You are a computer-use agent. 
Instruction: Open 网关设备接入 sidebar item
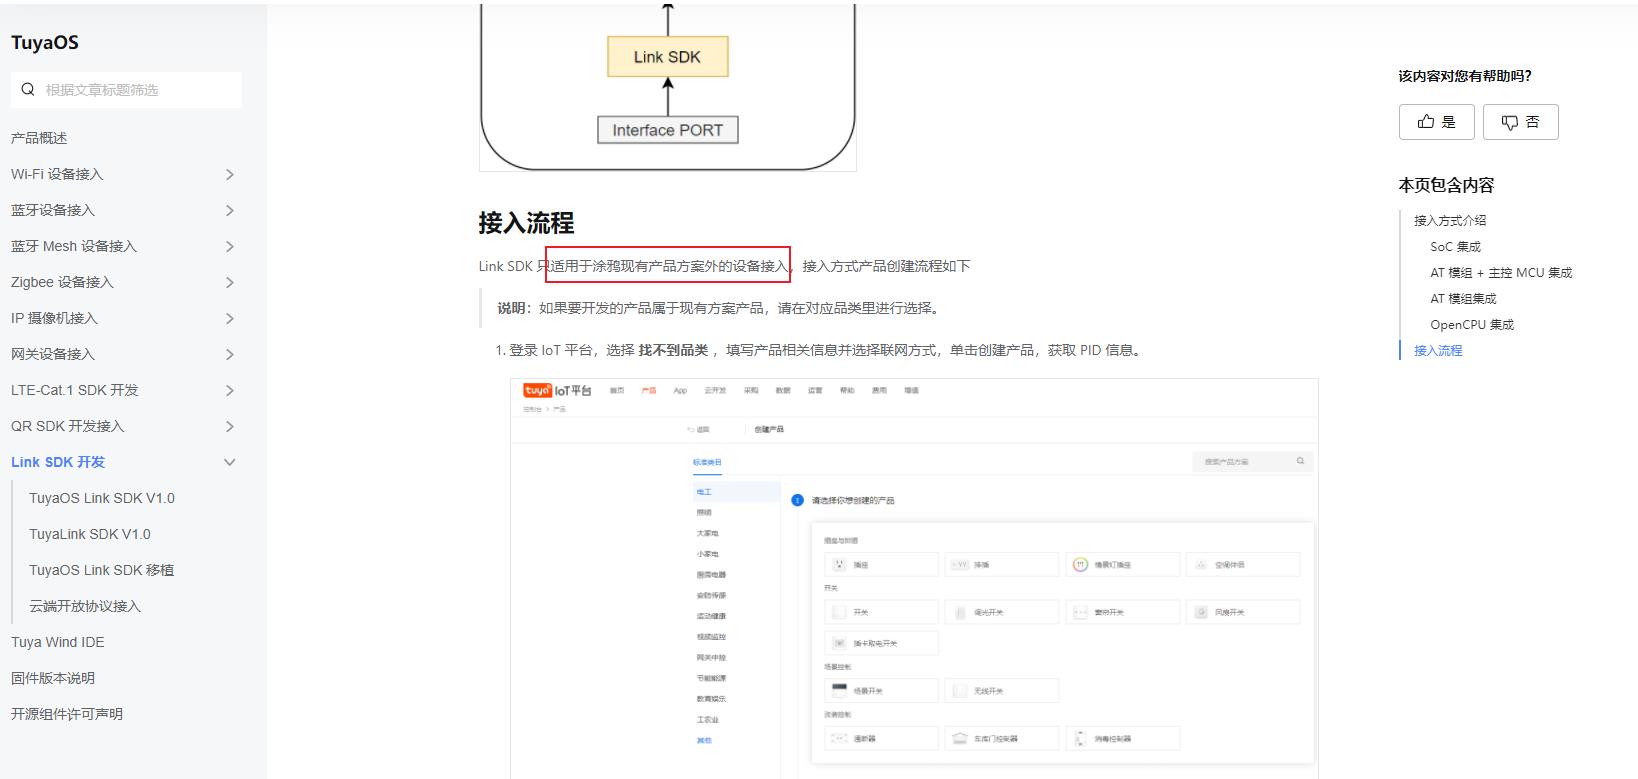click(53, 354)
